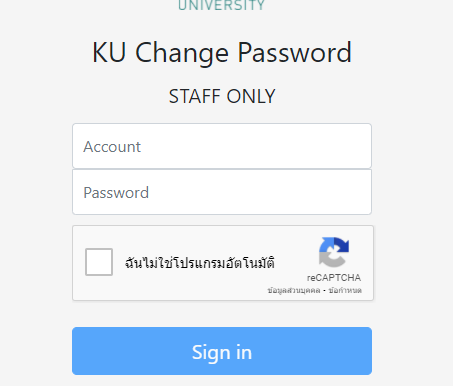
Task: Click the KU Change Password heading
Action: [222, 53]
